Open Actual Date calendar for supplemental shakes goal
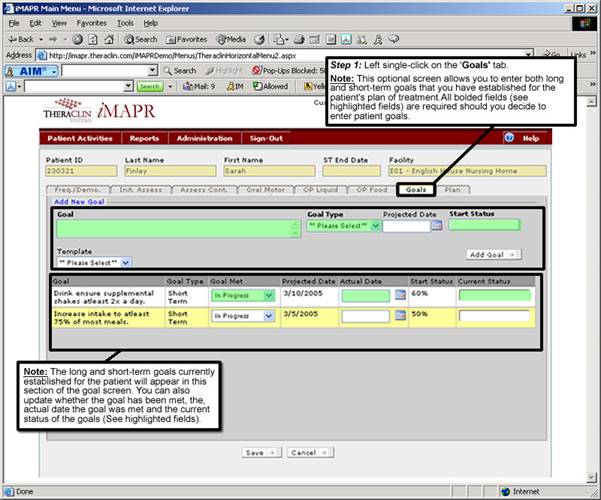Viewport: 601px width, 500px height. pyautogui.click(x=400, y=295)
